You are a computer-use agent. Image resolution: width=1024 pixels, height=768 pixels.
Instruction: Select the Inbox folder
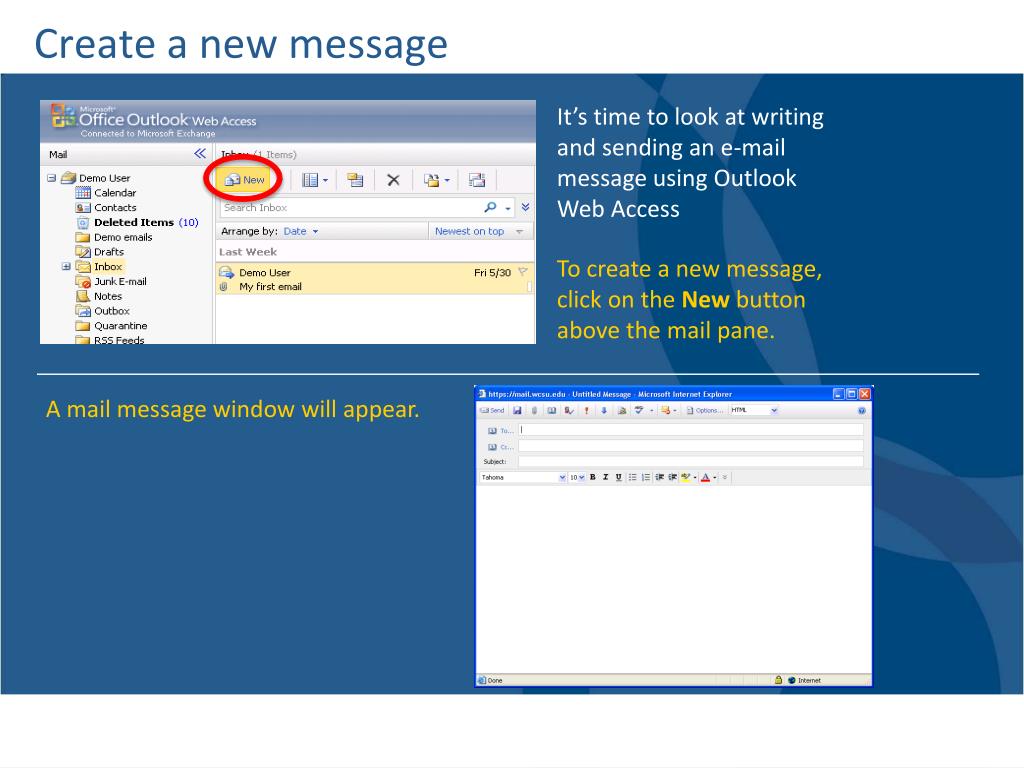(99, 266)
